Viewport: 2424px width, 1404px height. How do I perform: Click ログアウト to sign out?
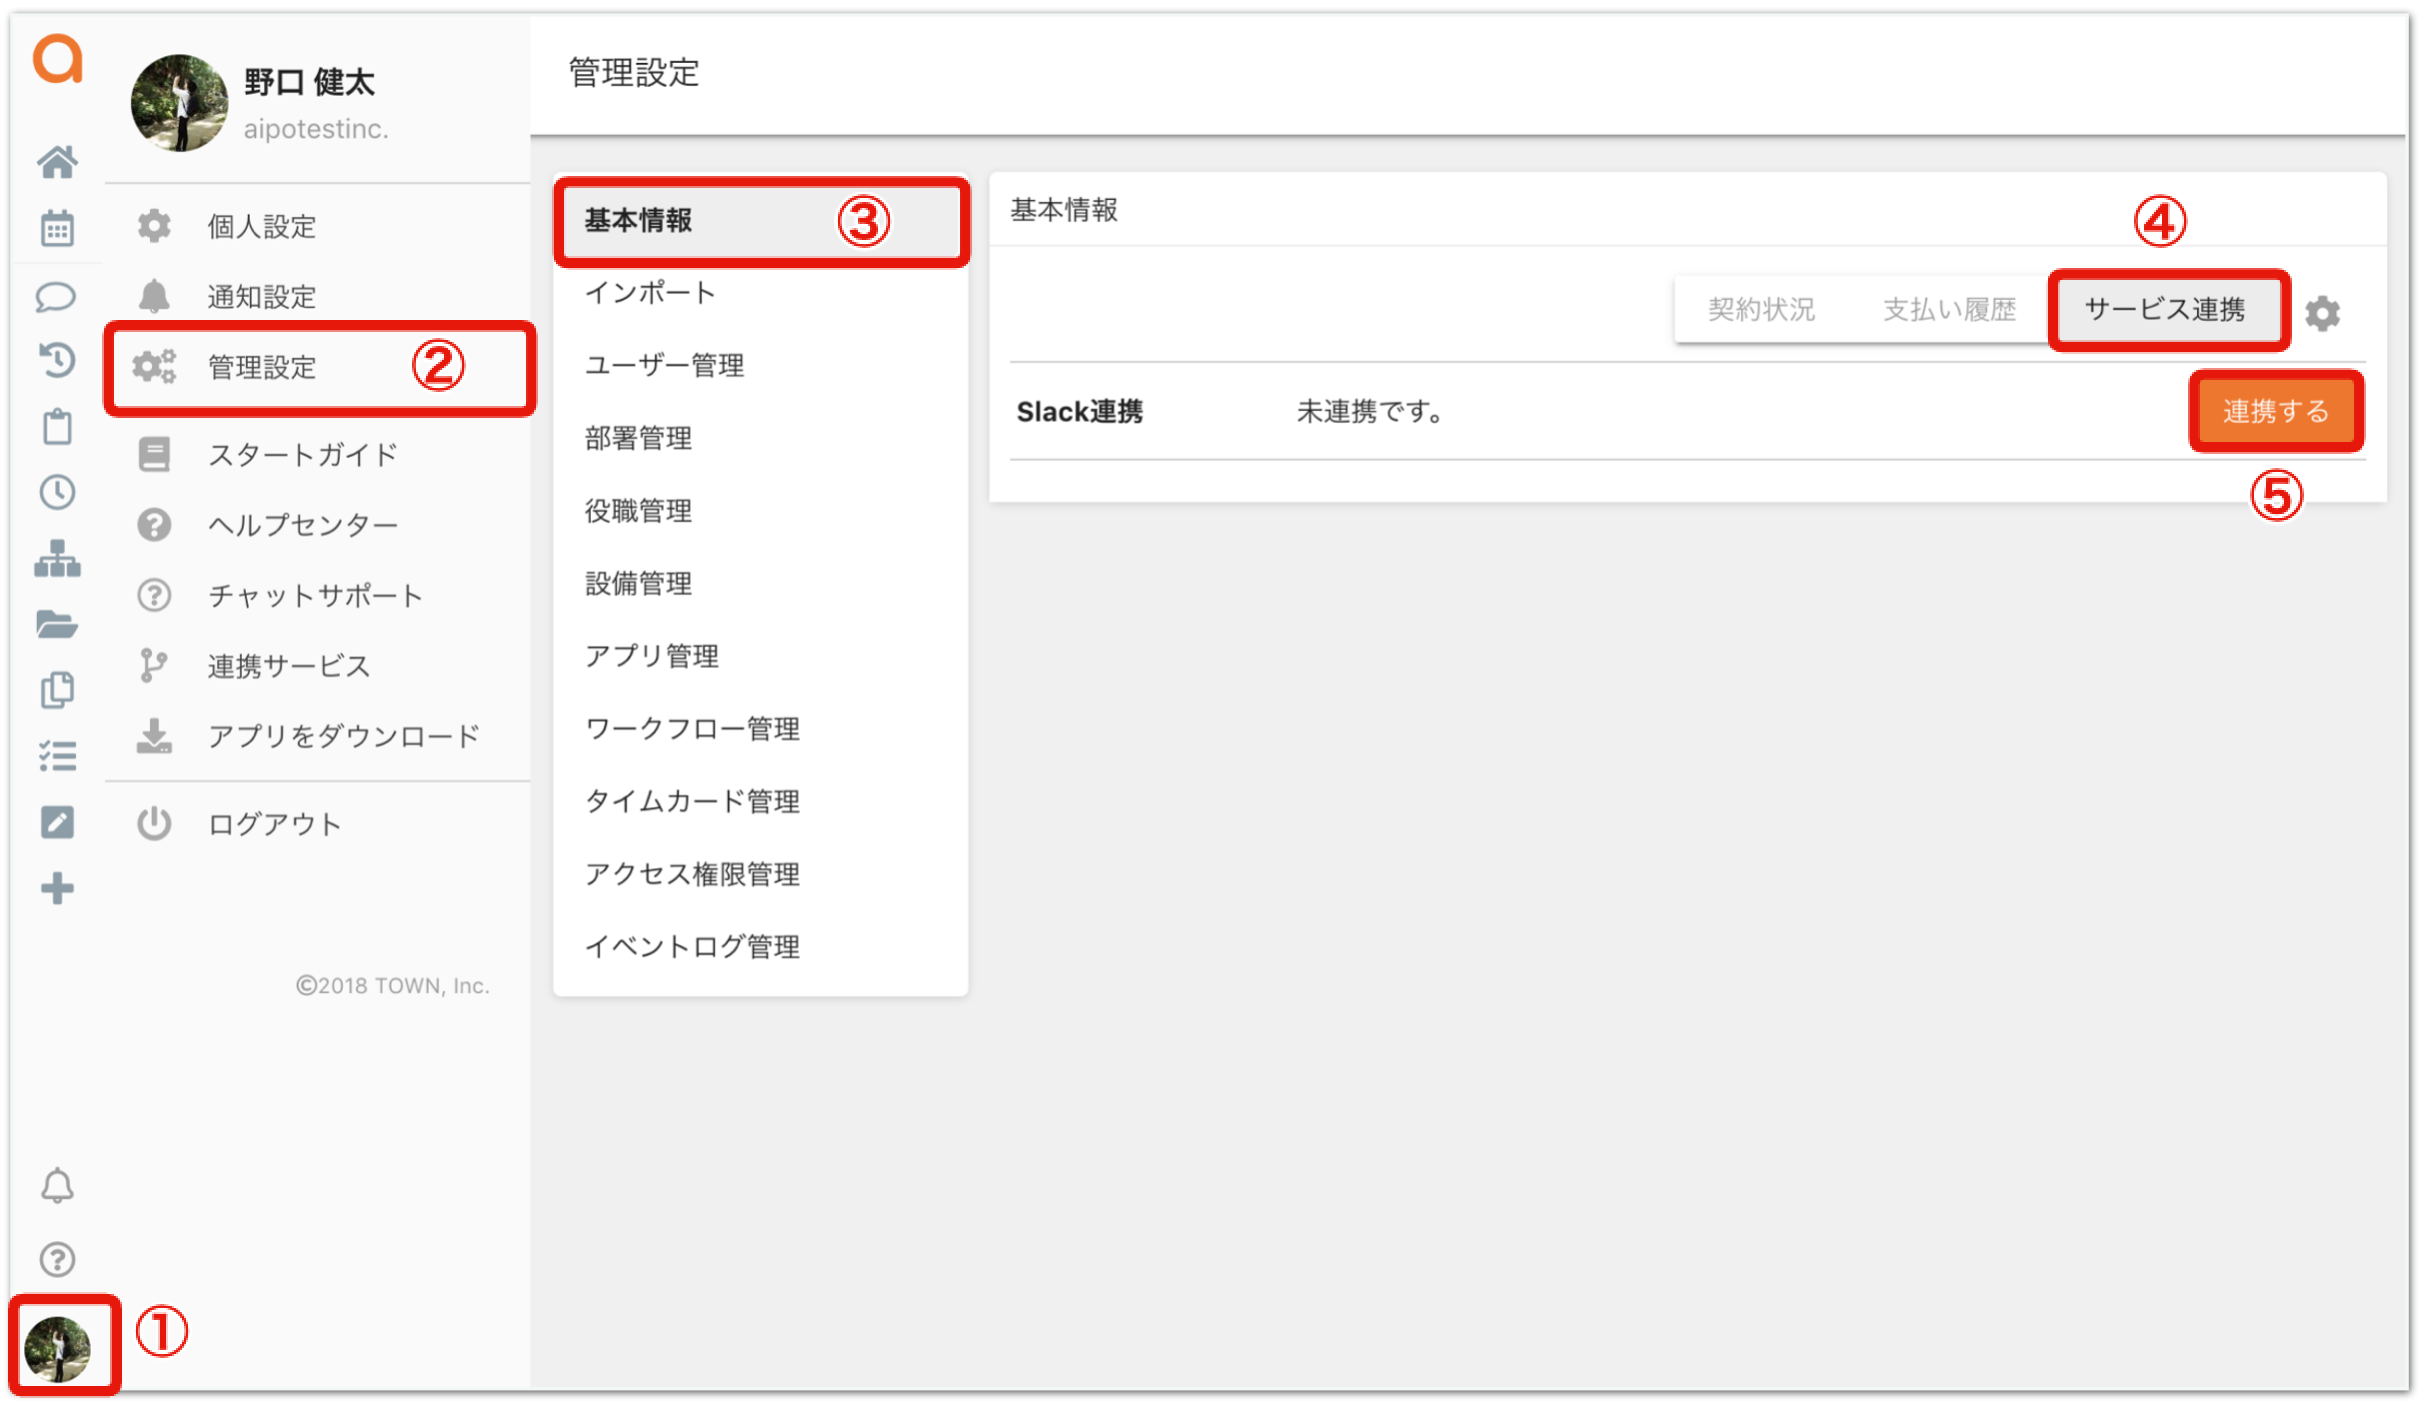(x=317, y=824)
